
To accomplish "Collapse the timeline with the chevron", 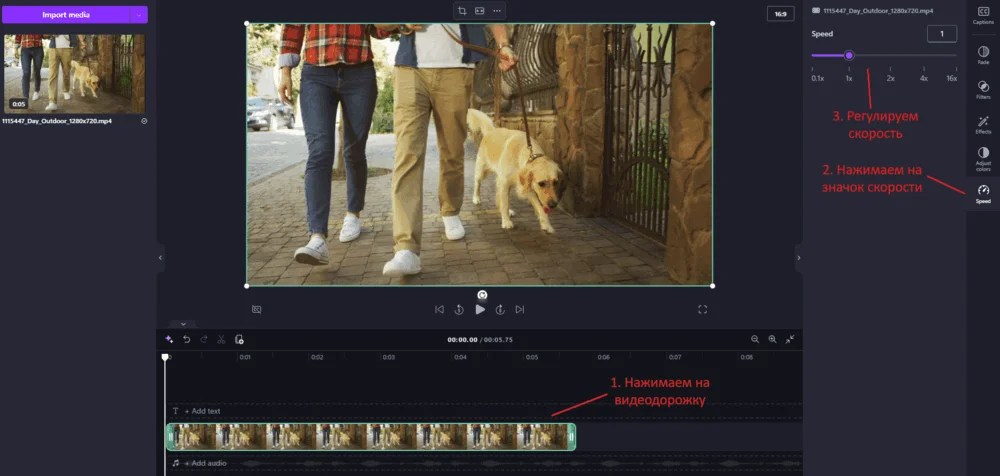I will (181, 324).
